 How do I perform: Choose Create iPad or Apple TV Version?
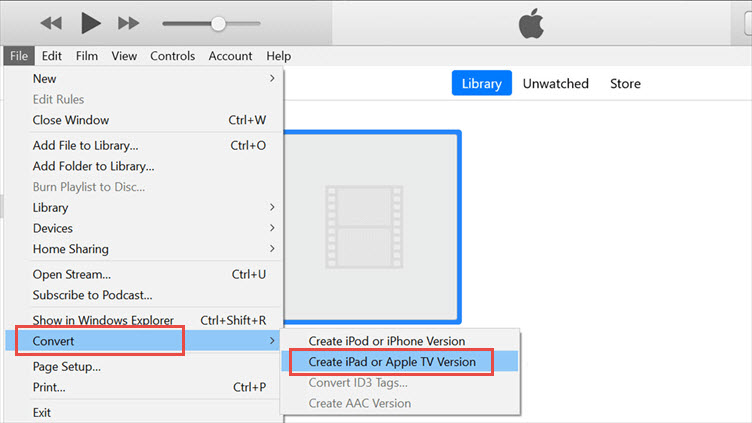392,362
